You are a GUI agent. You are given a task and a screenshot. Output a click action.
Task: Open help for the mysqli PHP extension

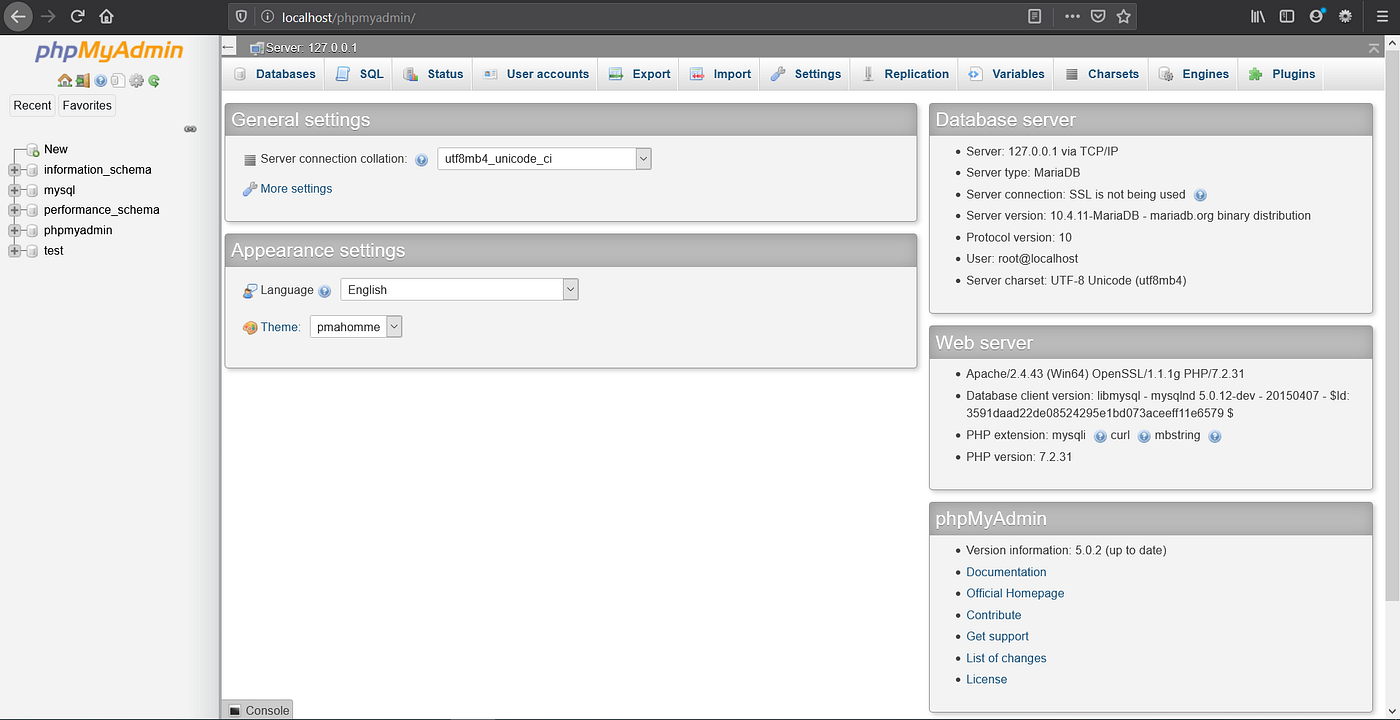[x=1100, y=436]
